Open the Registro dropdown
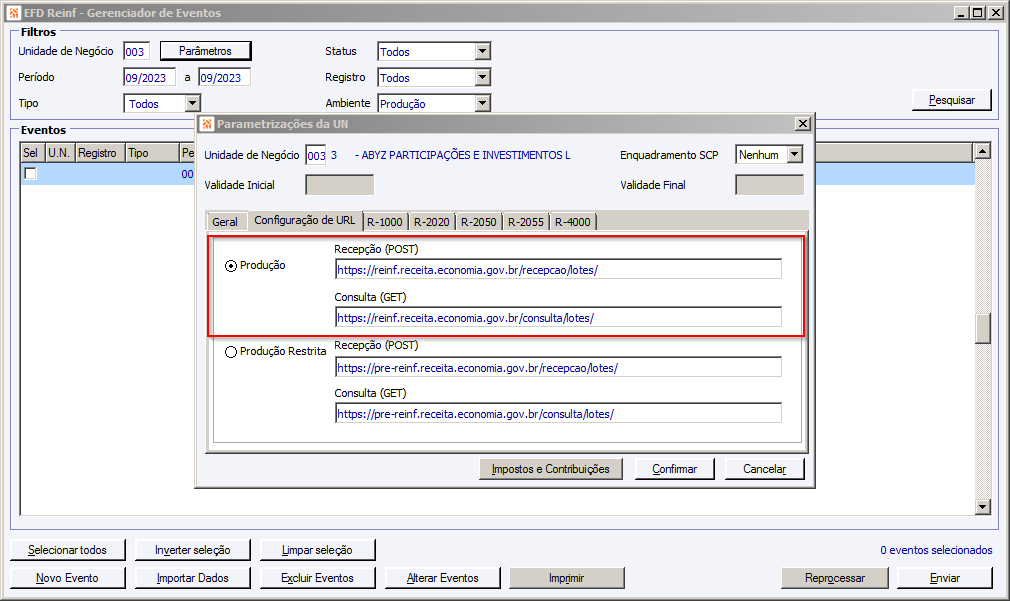The width and height of the screenshot is (1010, 601). 482,77
